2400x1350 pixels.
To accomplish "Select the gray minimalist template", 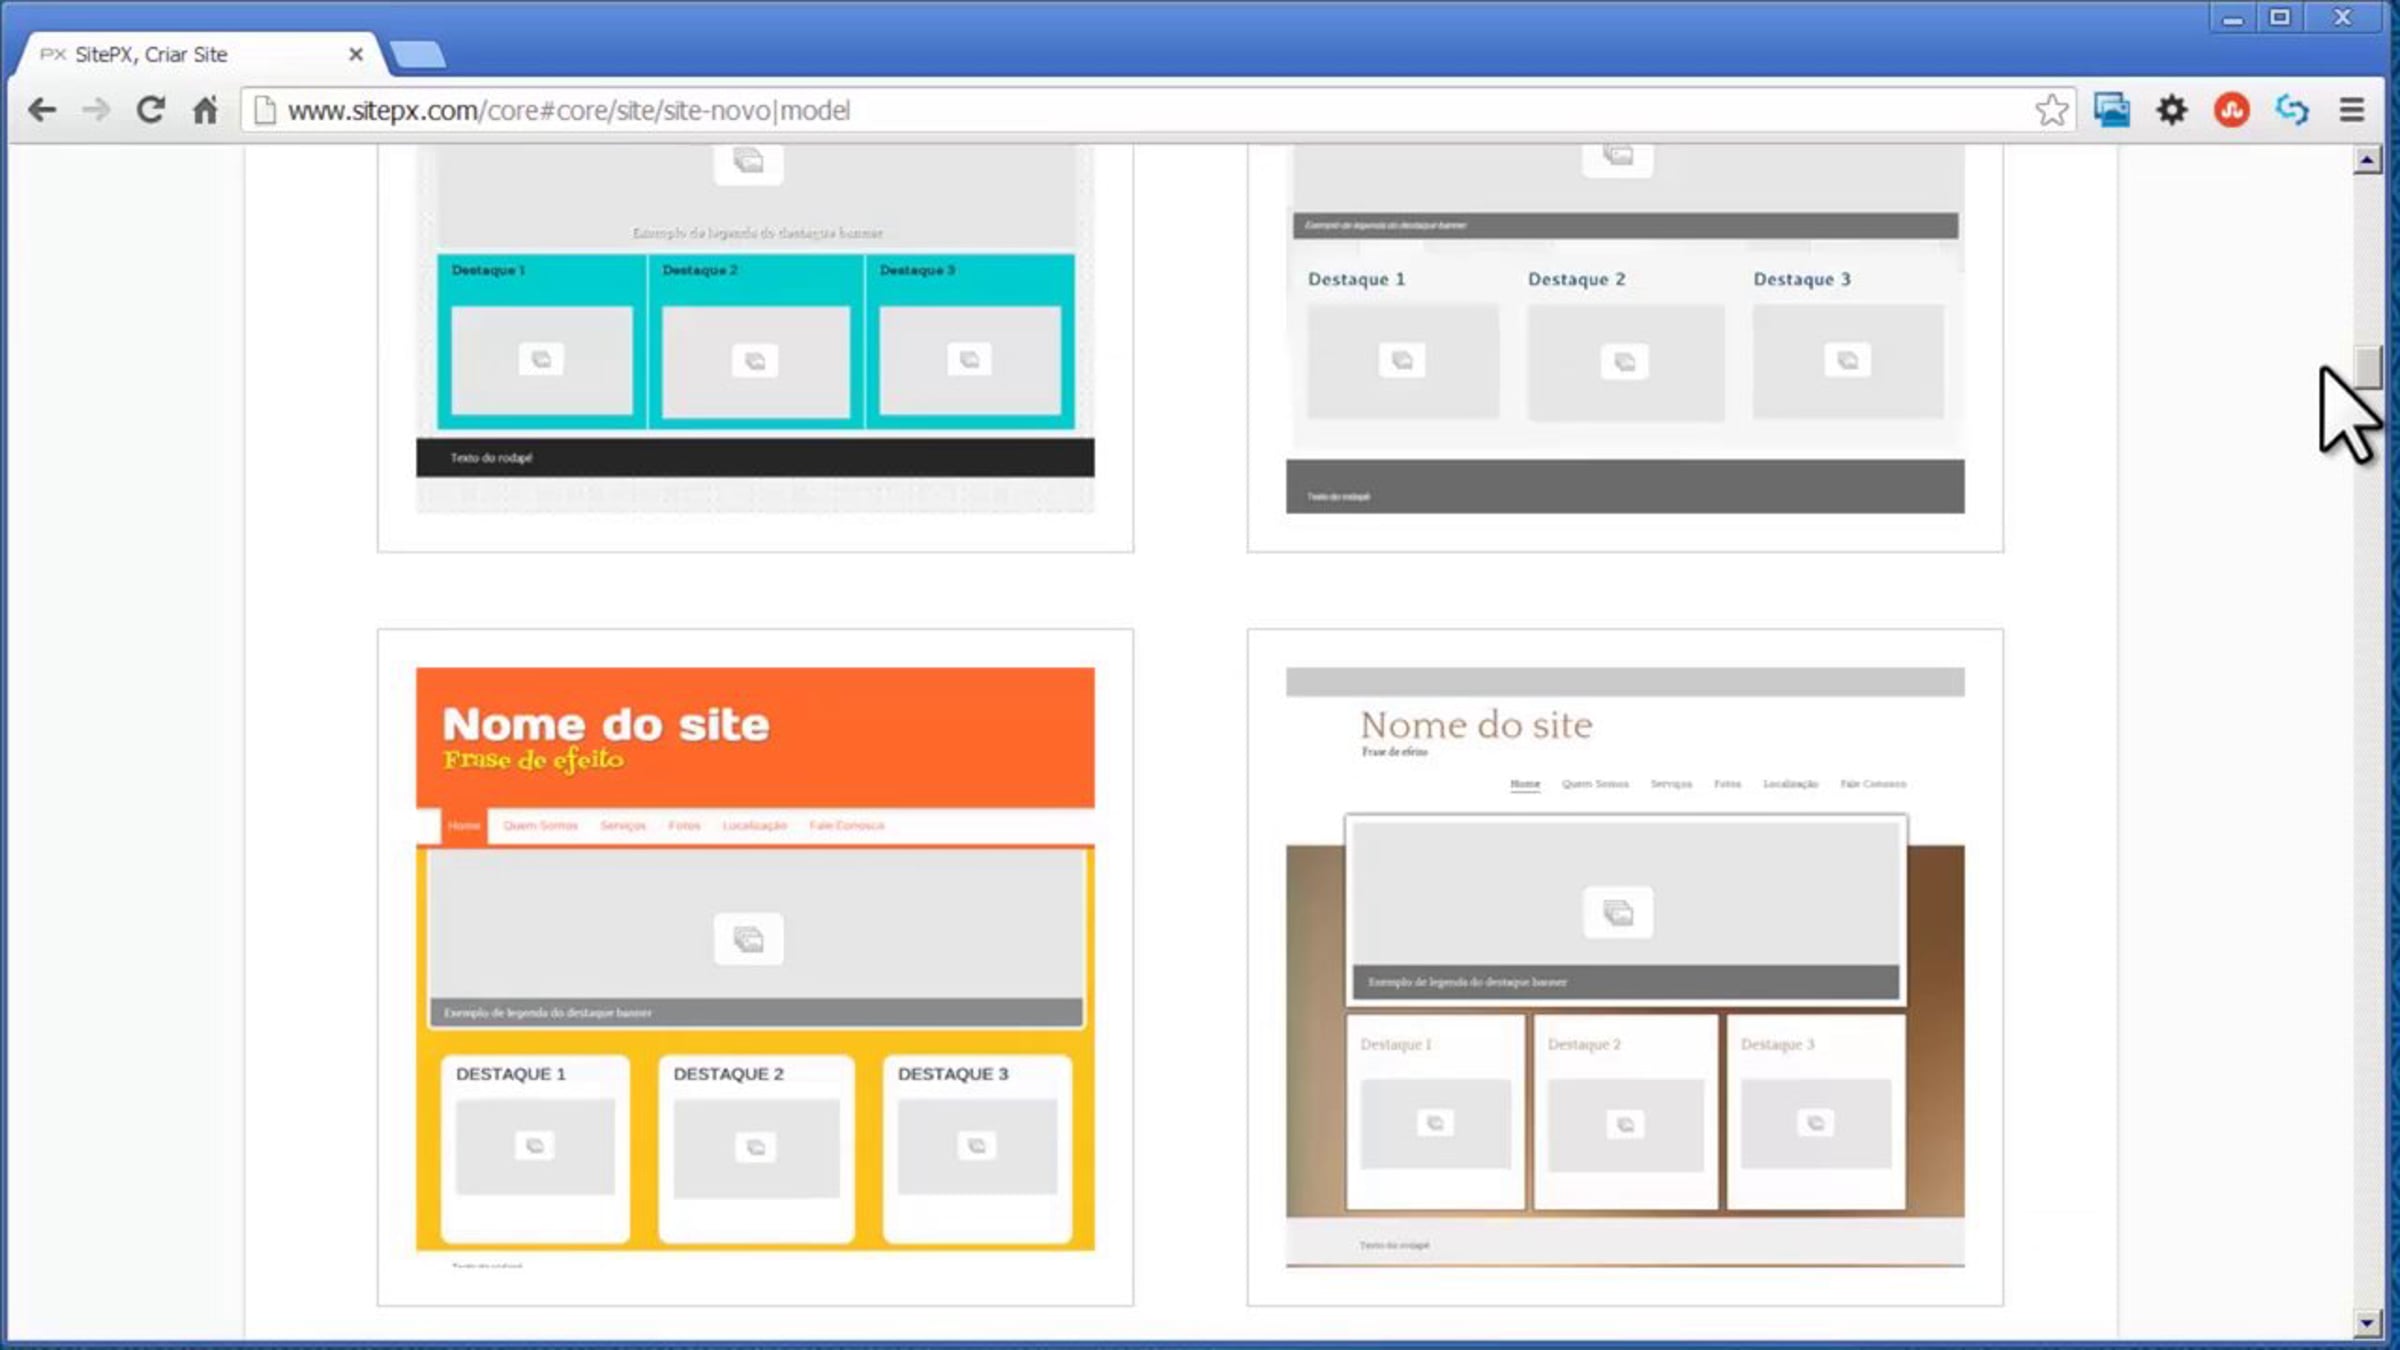I will coord(1625,340).
